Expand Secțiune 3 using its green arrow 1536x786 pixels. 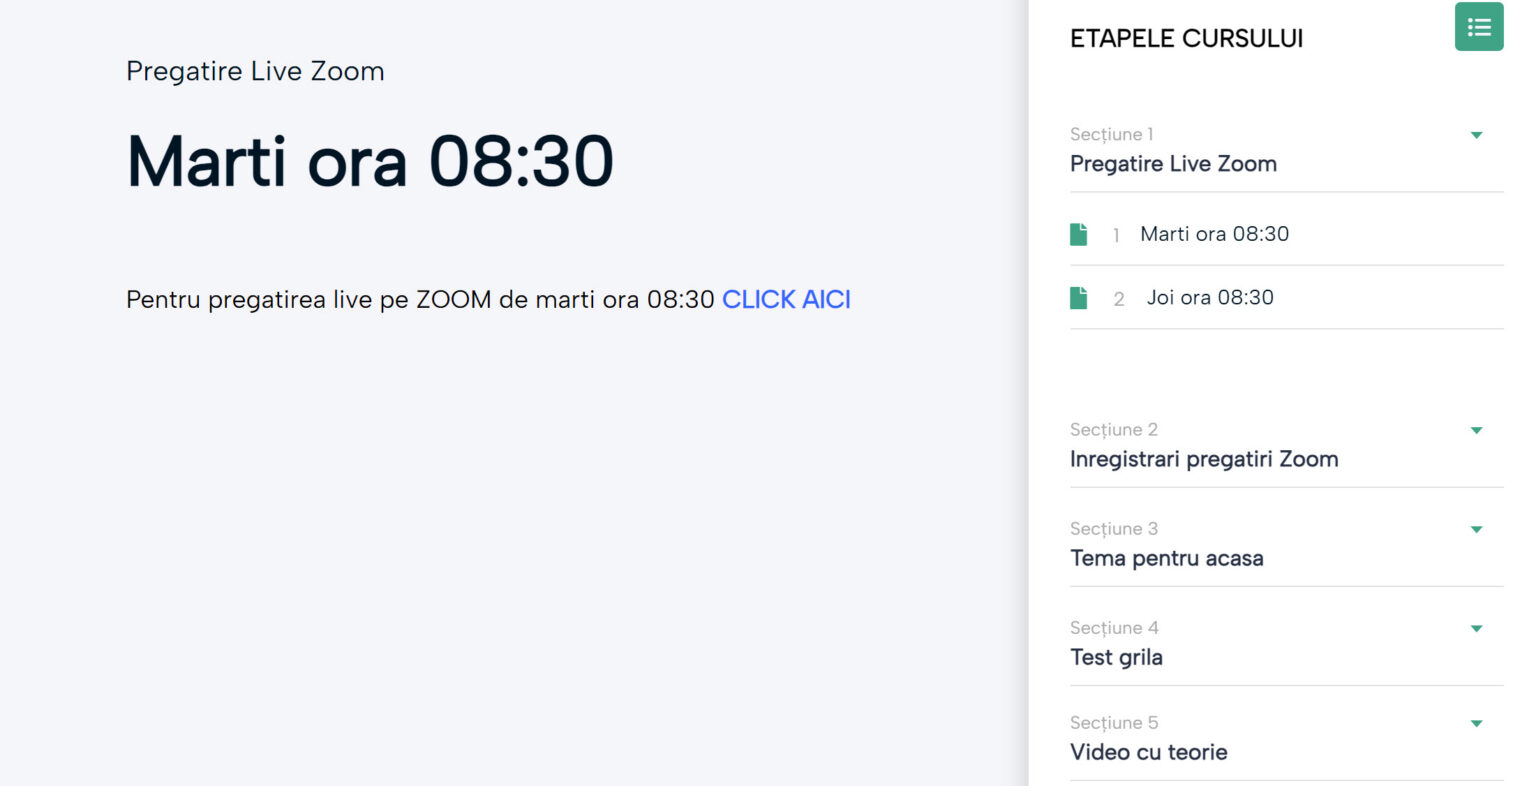(x=1476, y=529)
